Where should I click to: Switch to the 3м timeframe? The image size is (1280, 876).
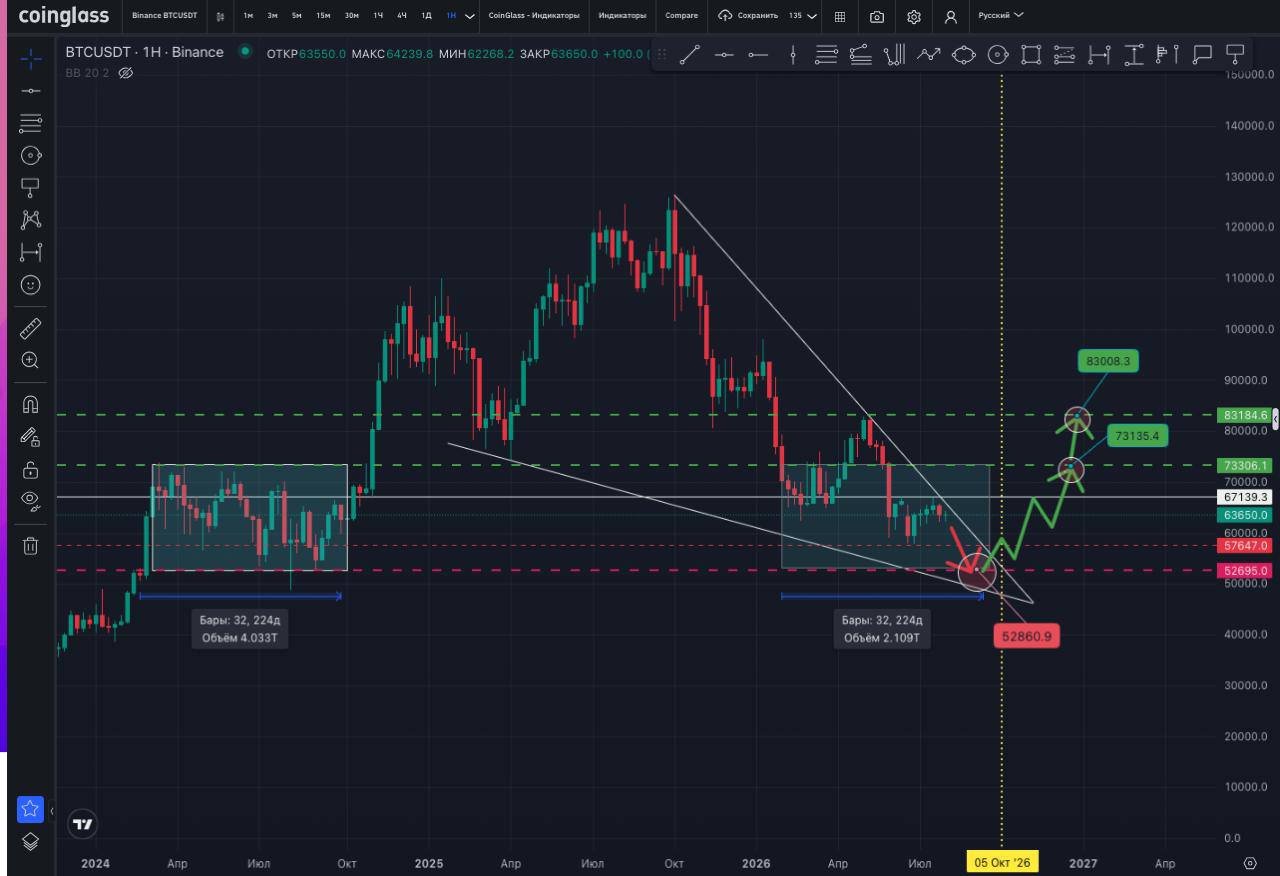click(x=272, y=16)
